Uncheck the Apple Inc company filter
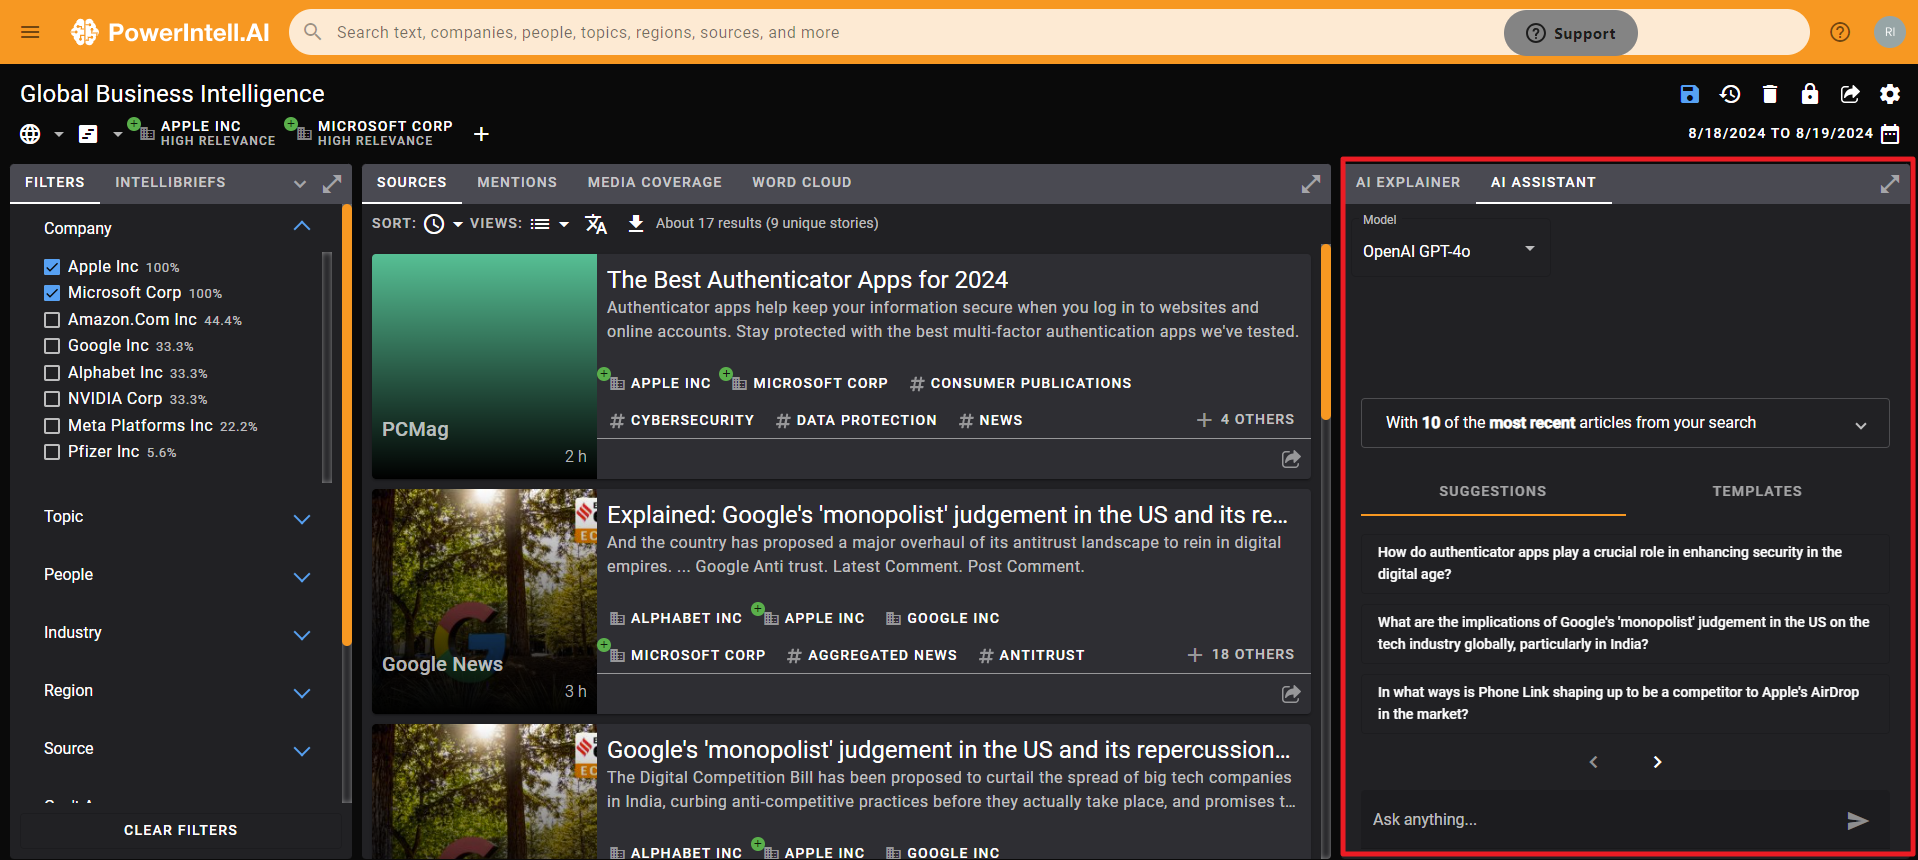Image resolution: width=1918 pixels, height=860 pixels. [x=52, y=267]
